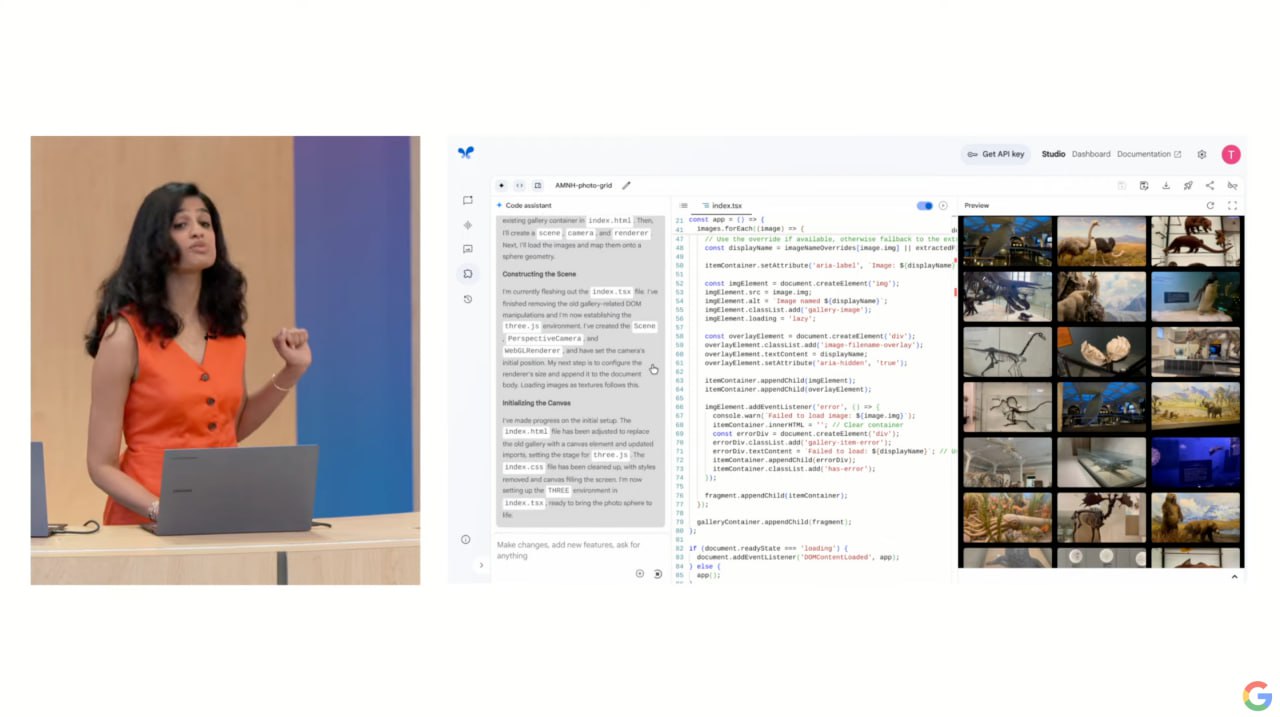Click the Get API key button
The height and width of the screenshot is (717, 1280).
pyautogui.click(x=996, y=154)
